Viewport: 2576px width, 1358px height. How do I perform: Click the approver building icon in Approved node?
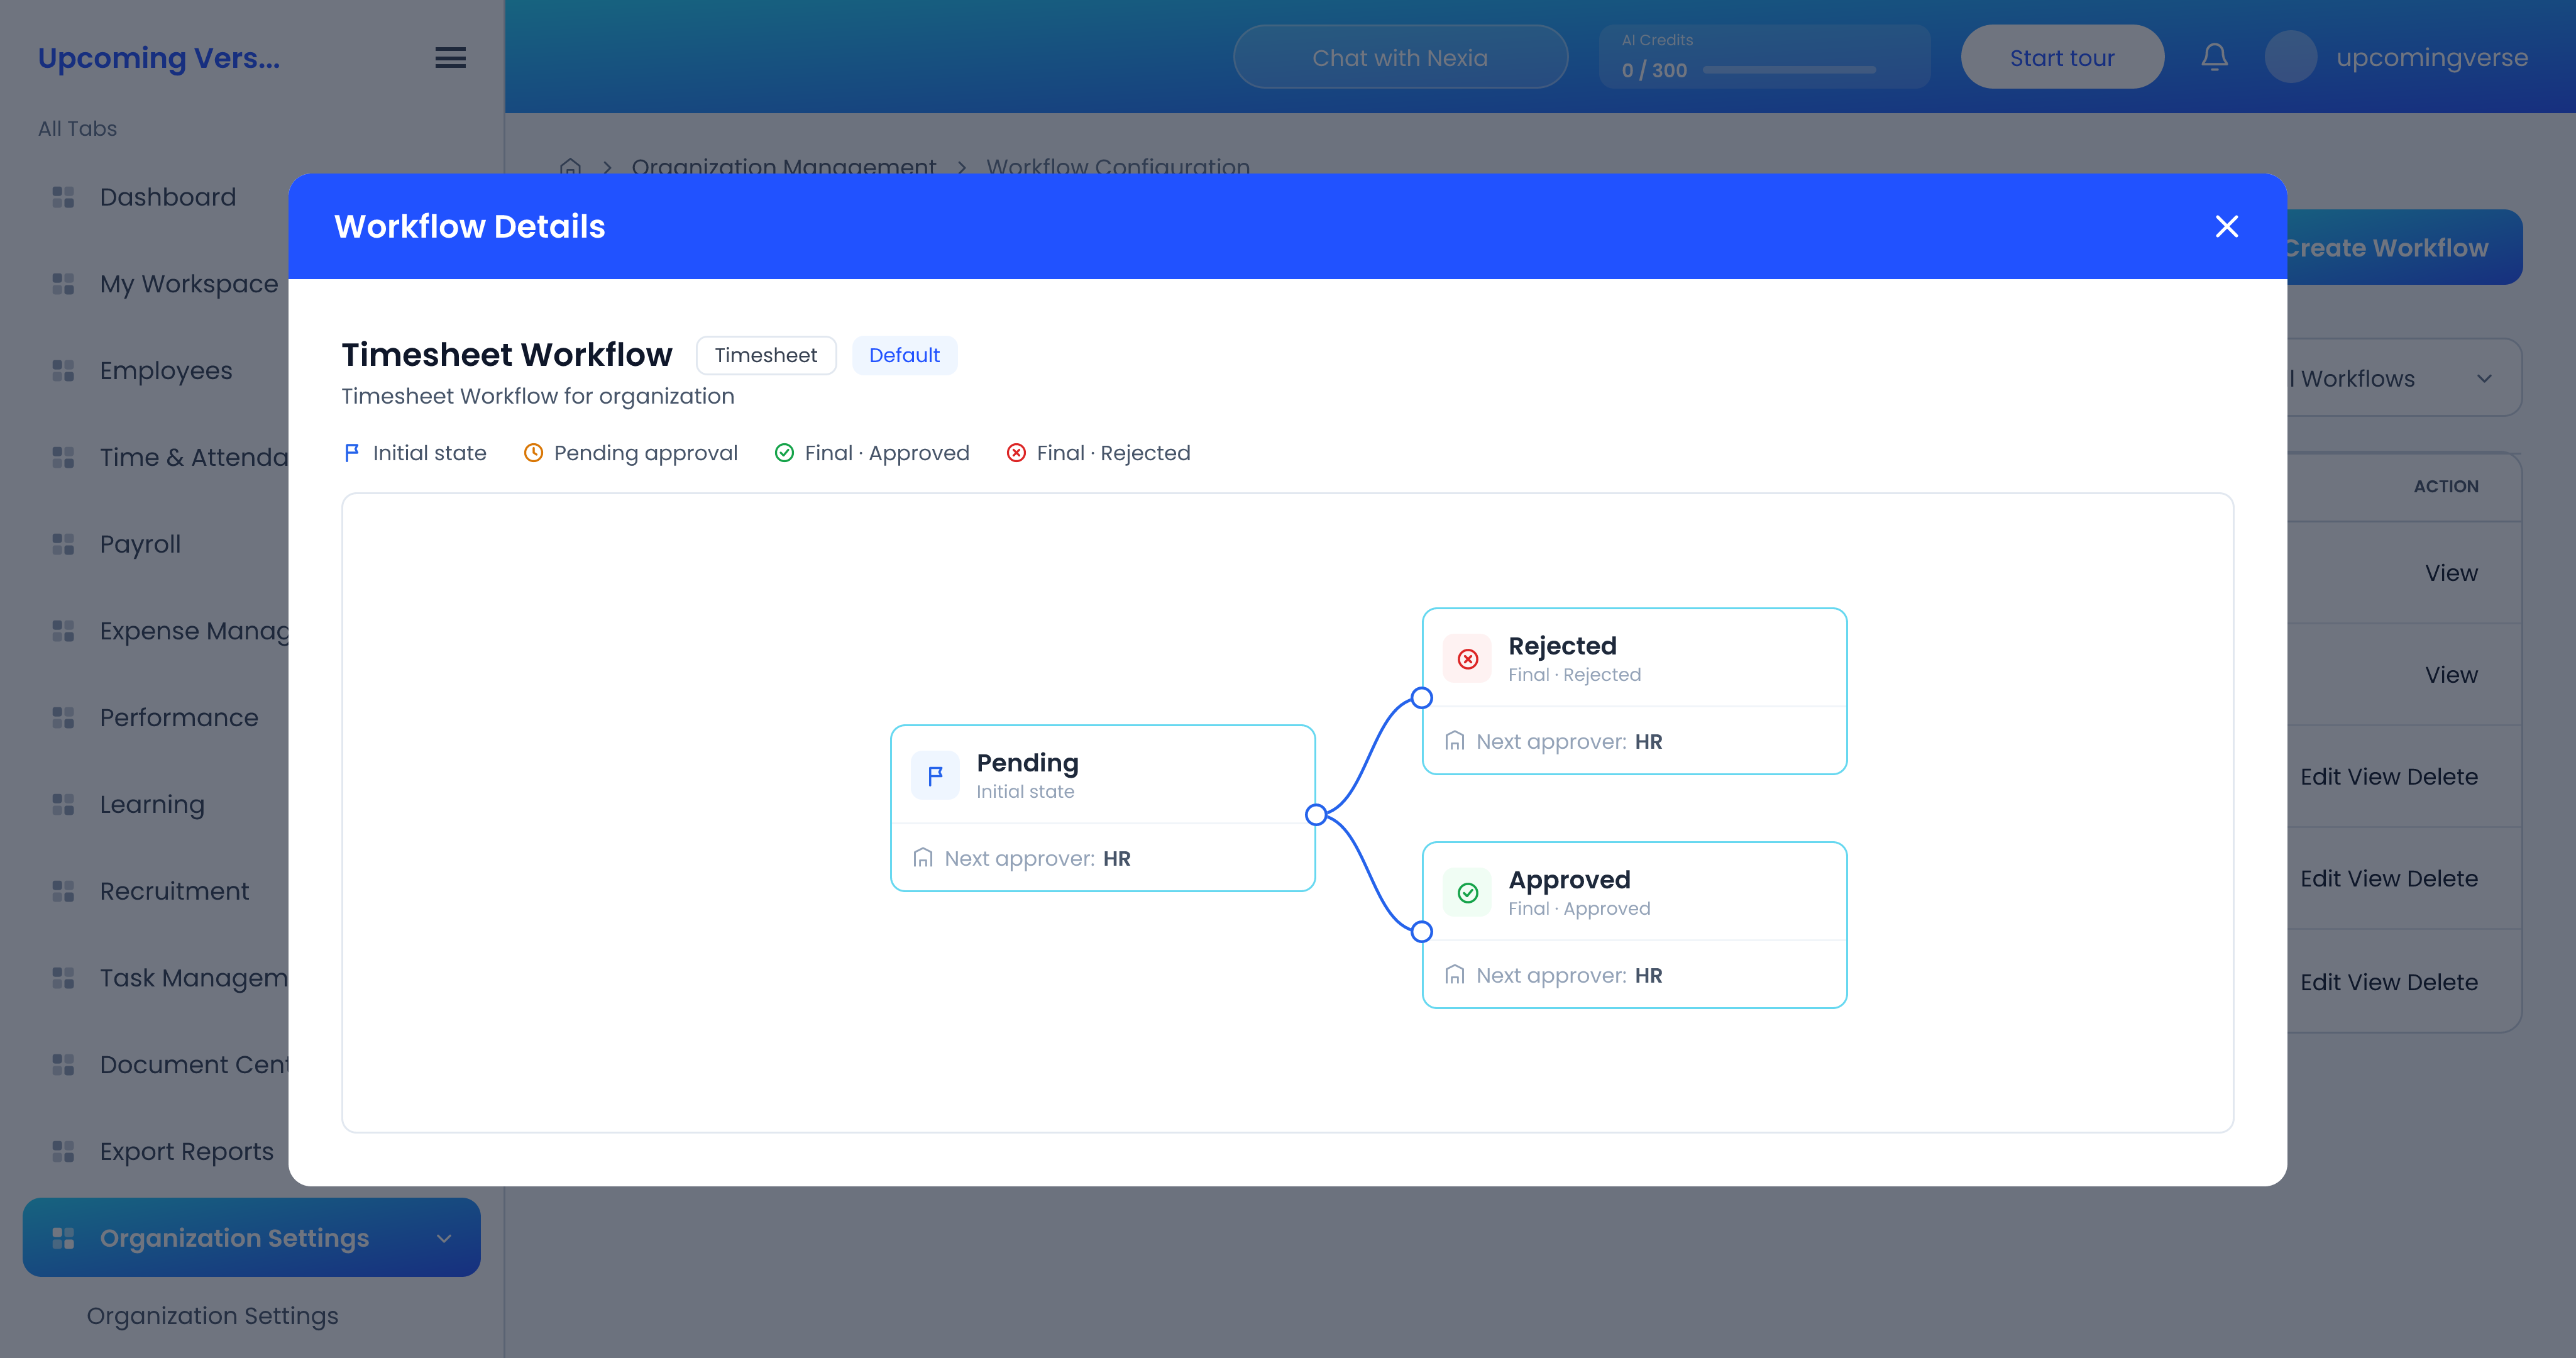1455,975
